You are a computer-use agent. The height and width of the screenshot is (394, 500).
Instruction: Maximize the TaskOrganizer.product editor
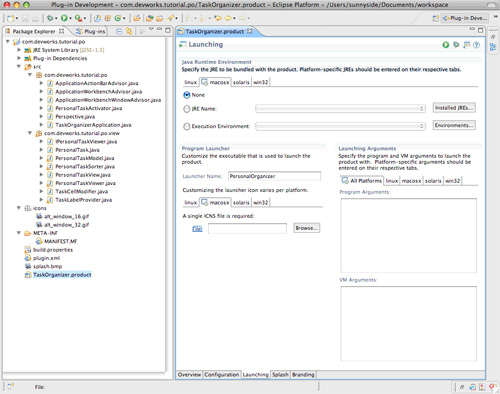(480, 30)
